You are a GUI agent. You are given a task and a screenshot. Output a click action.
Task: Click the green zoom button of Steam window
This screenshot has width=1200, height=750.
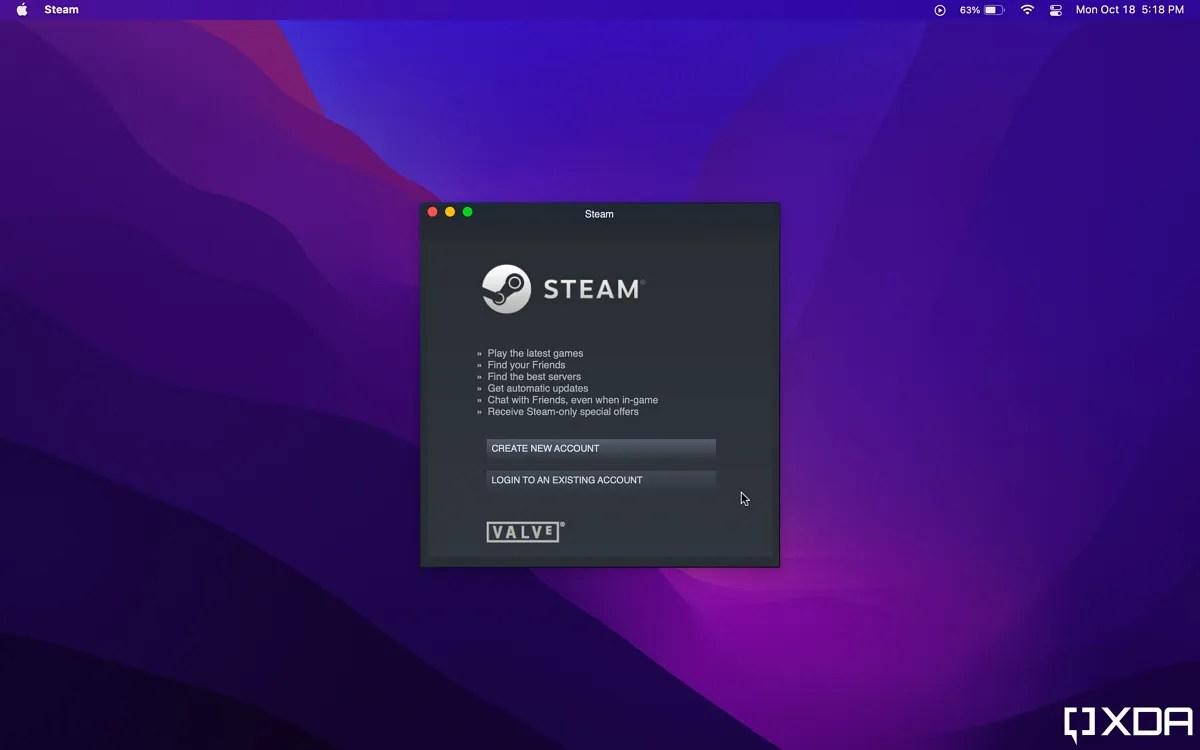(x=467, y=212)
